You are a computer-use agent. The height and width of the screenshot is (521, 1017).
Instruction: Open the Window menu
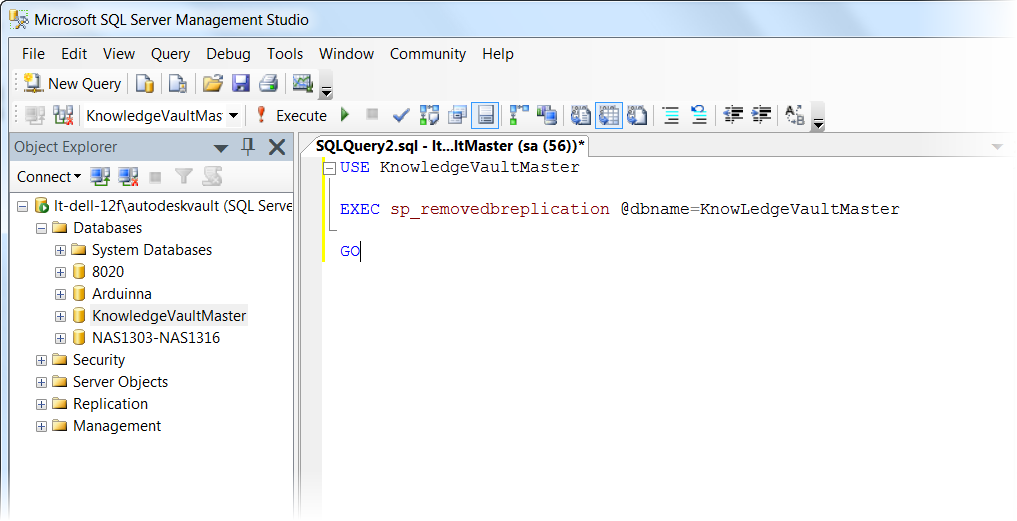click(x=346, y=54)
